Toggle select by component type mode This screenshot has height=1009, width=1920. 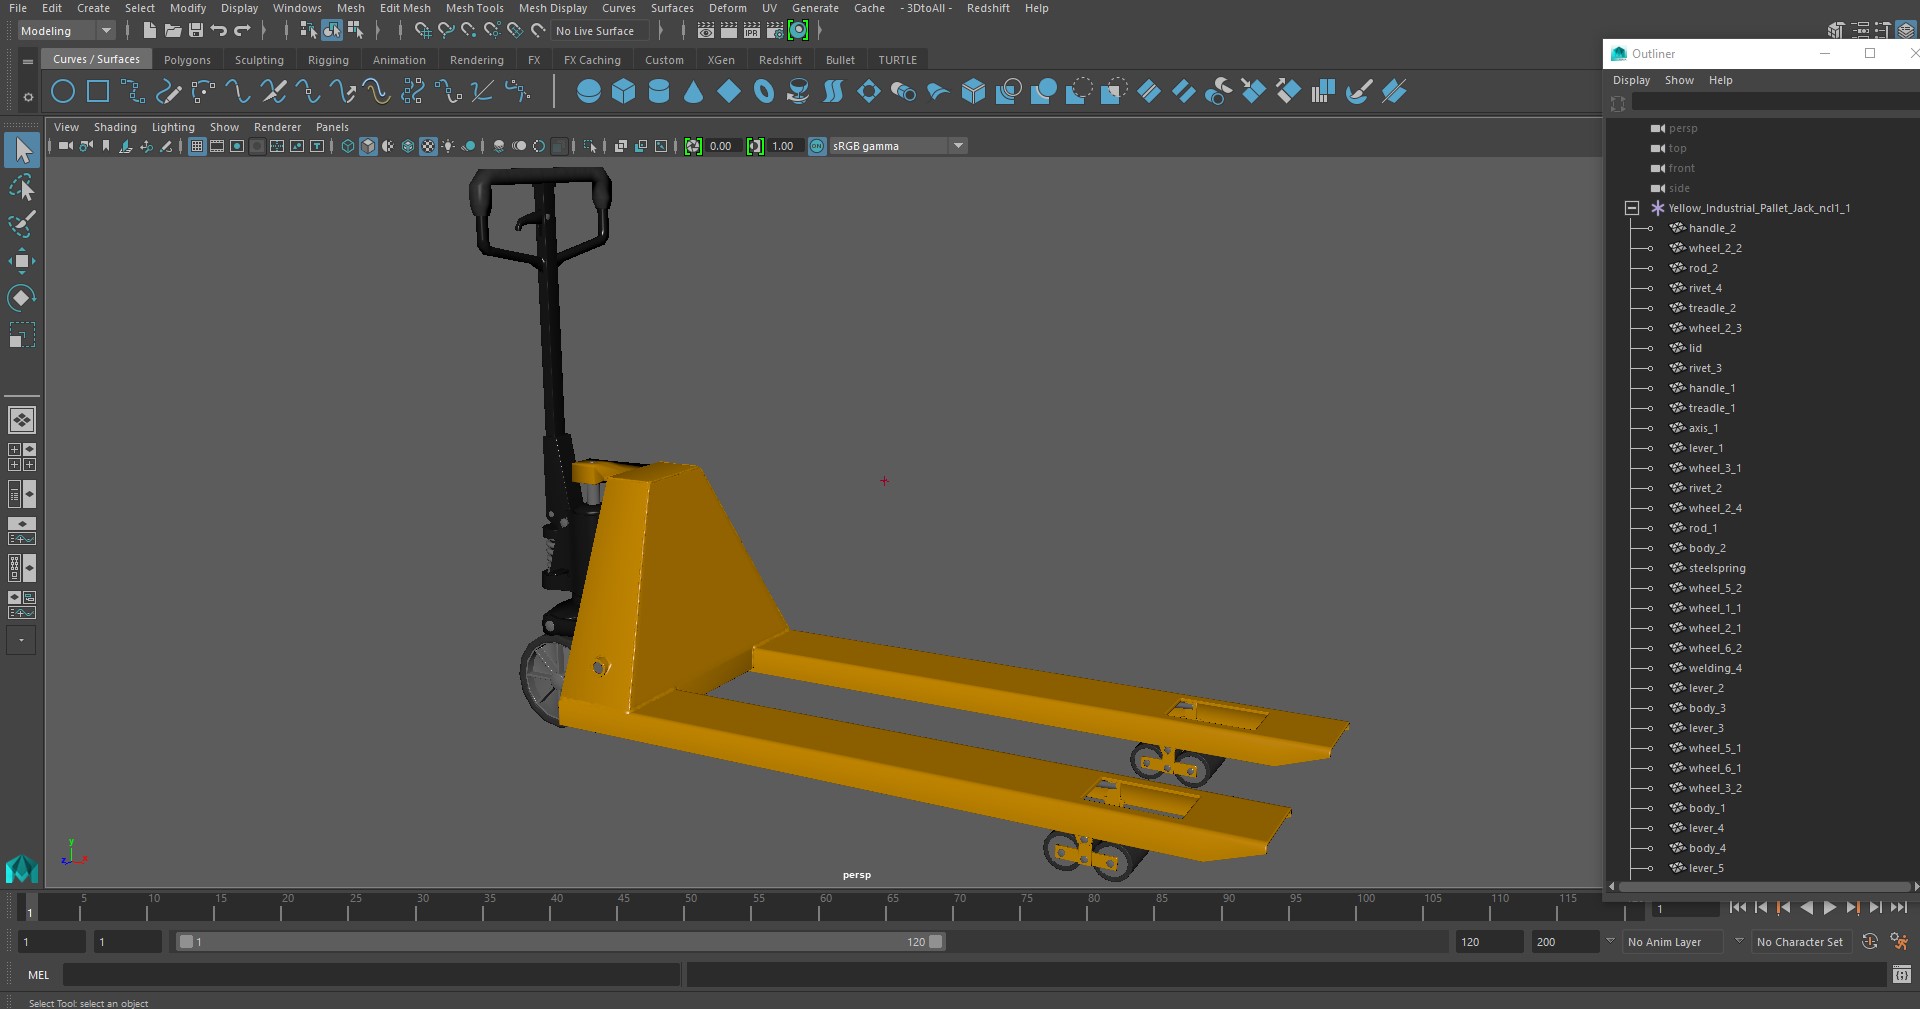(355, 31)
